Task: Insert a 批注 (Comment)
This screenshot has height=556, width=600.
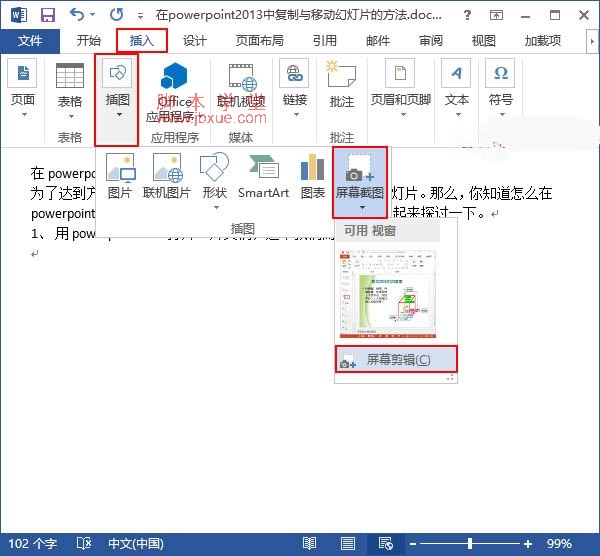Action: pos(342,85)
